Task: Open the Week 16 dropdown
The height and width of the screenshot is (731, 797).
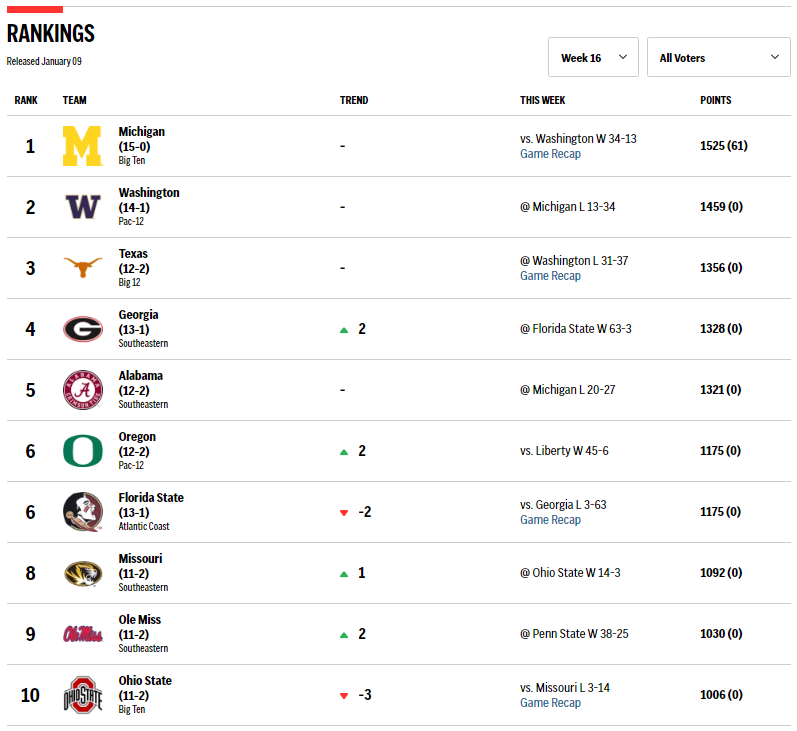Action: point(593,58)
